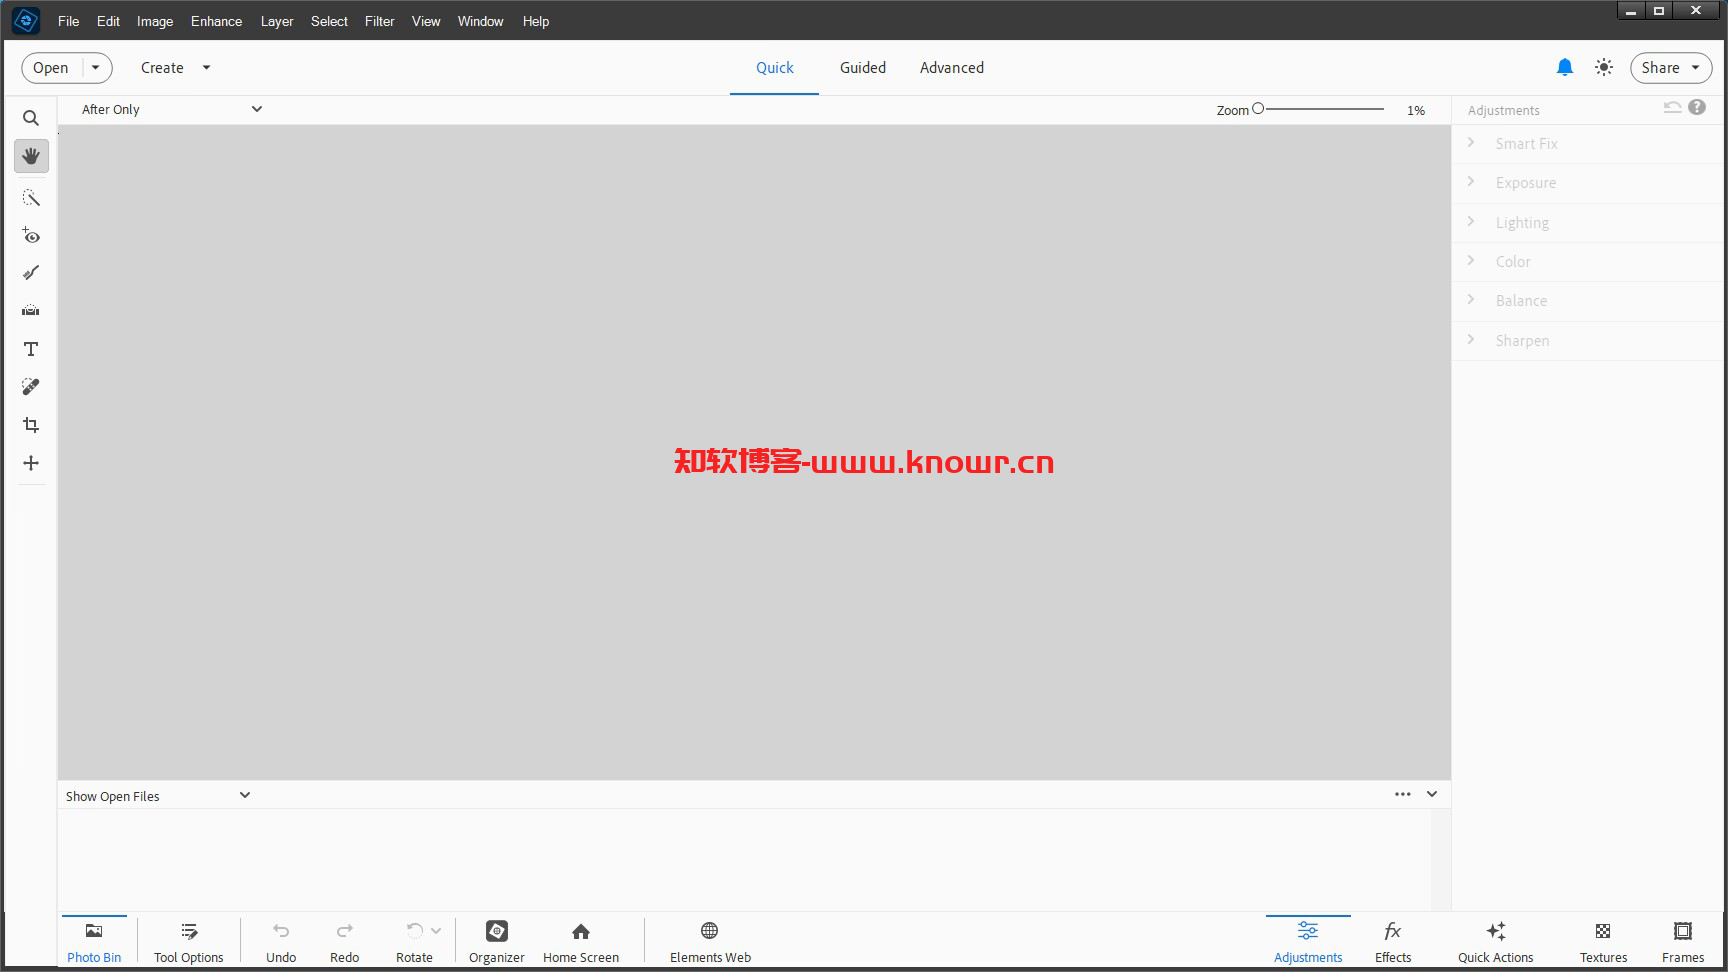
Task: Open the After Only view dropdown
Action: 171,109
